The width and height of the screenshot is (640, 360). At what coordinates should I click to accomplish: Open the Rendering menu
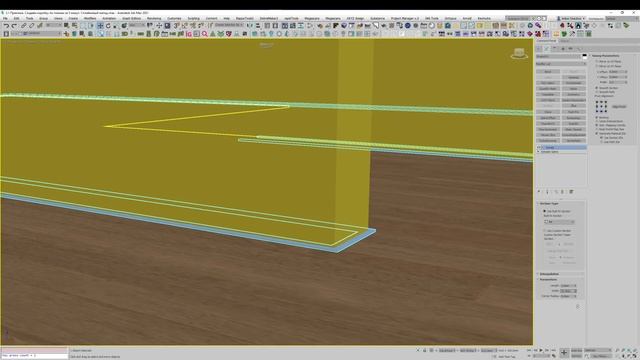[x=154, y=18]
